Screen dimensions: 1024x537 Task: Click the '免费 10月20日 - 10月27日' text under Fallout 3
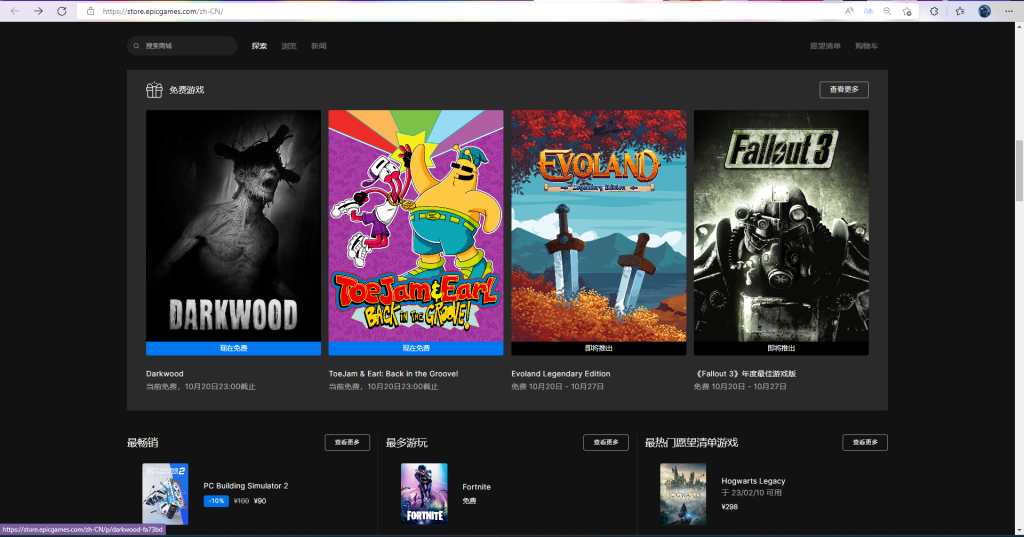(740, 387)
